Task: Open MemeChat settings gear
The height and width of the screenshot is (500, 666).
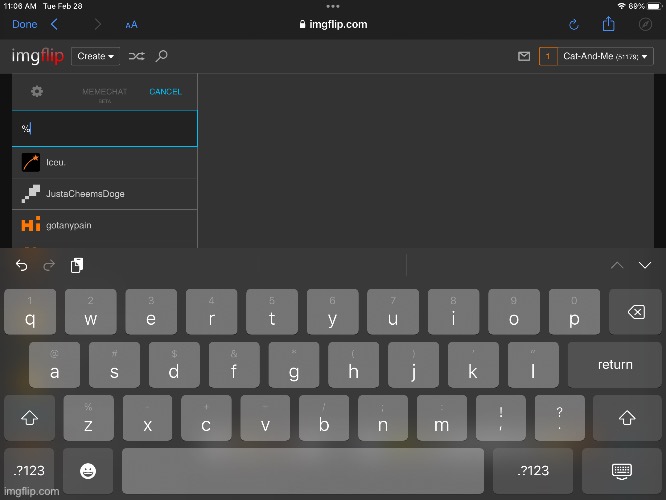Action: click(37, 91)
